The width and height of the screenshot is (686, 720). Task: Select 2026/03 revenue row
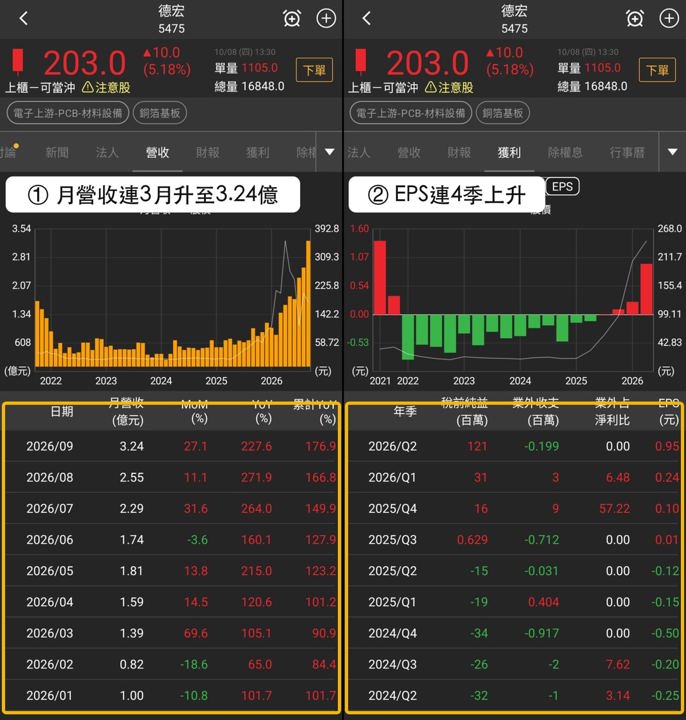172,633
